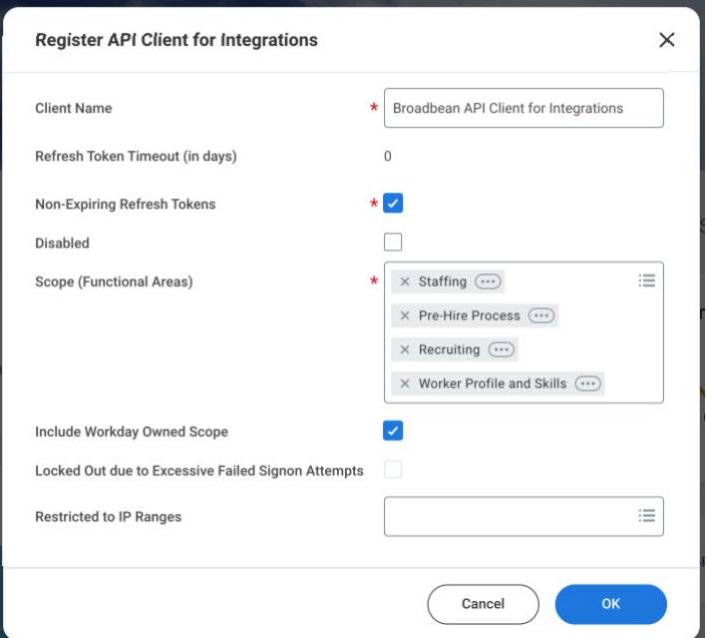The image size is (707, 638).
Task: Open related actions for Pre-Hire Process
Action: coord(541,316)
